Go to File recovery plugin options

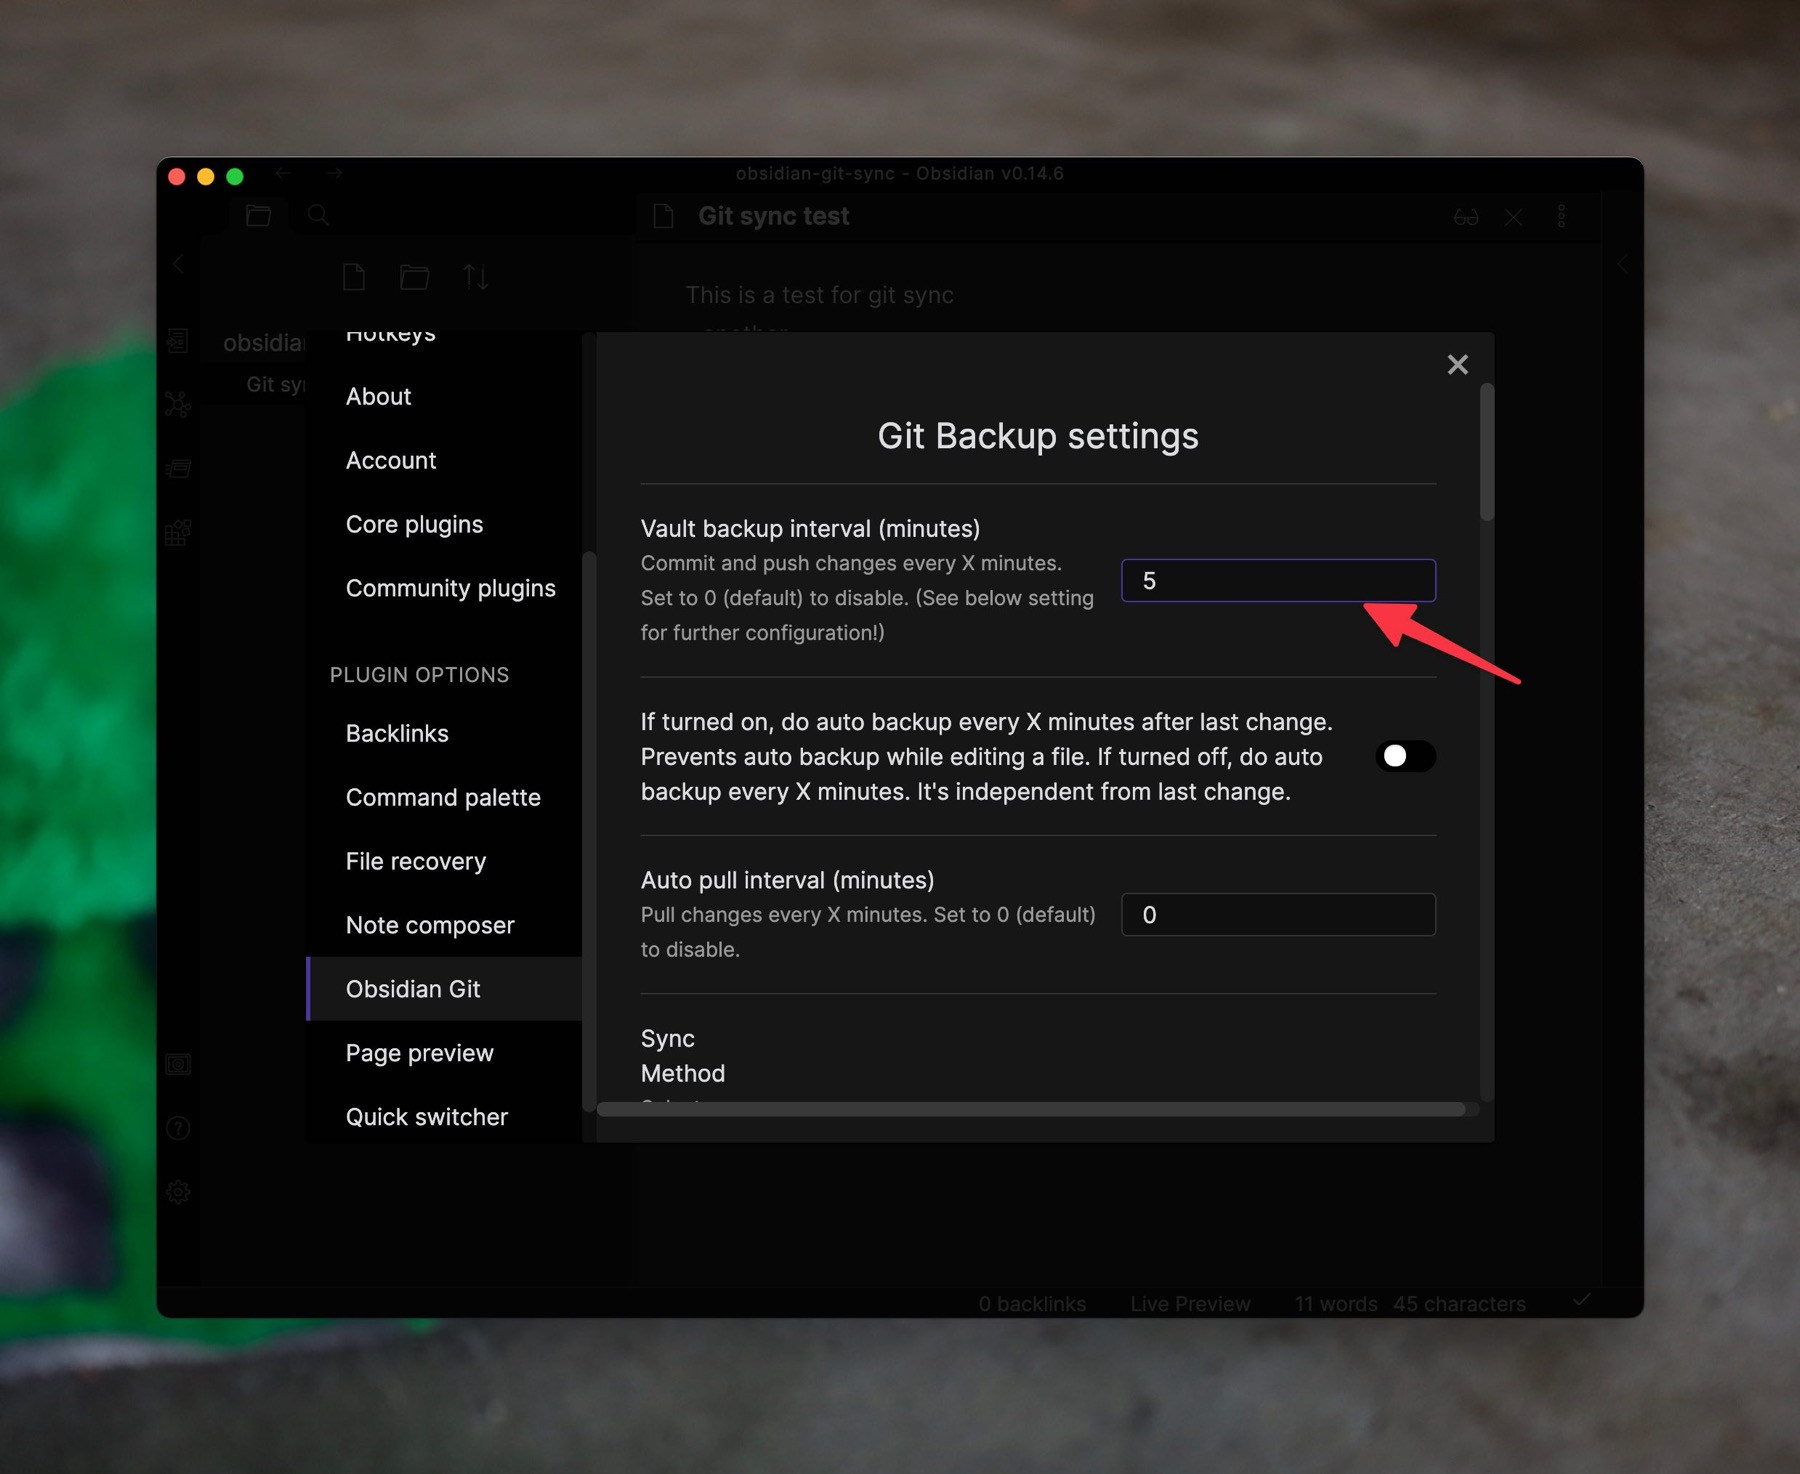415,861
